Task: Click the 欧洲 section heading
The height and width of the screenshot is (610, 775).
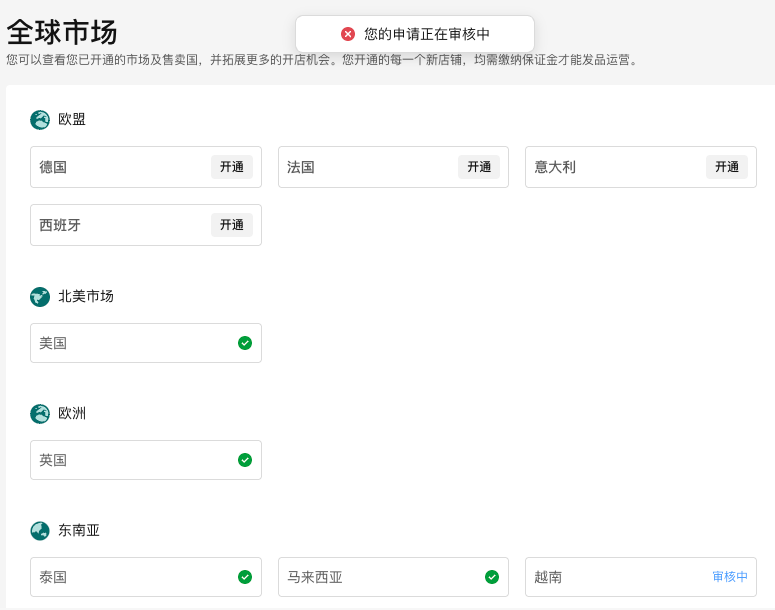Action: (x=72, y=413)
